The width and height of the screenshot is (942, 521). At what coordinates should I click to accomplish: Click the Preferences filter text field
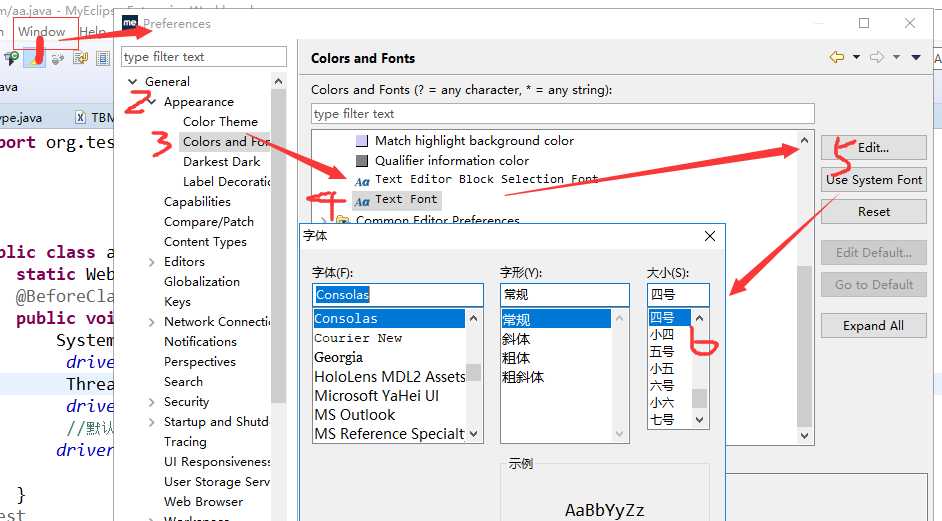pyautogui.click(x=204, y=57)
